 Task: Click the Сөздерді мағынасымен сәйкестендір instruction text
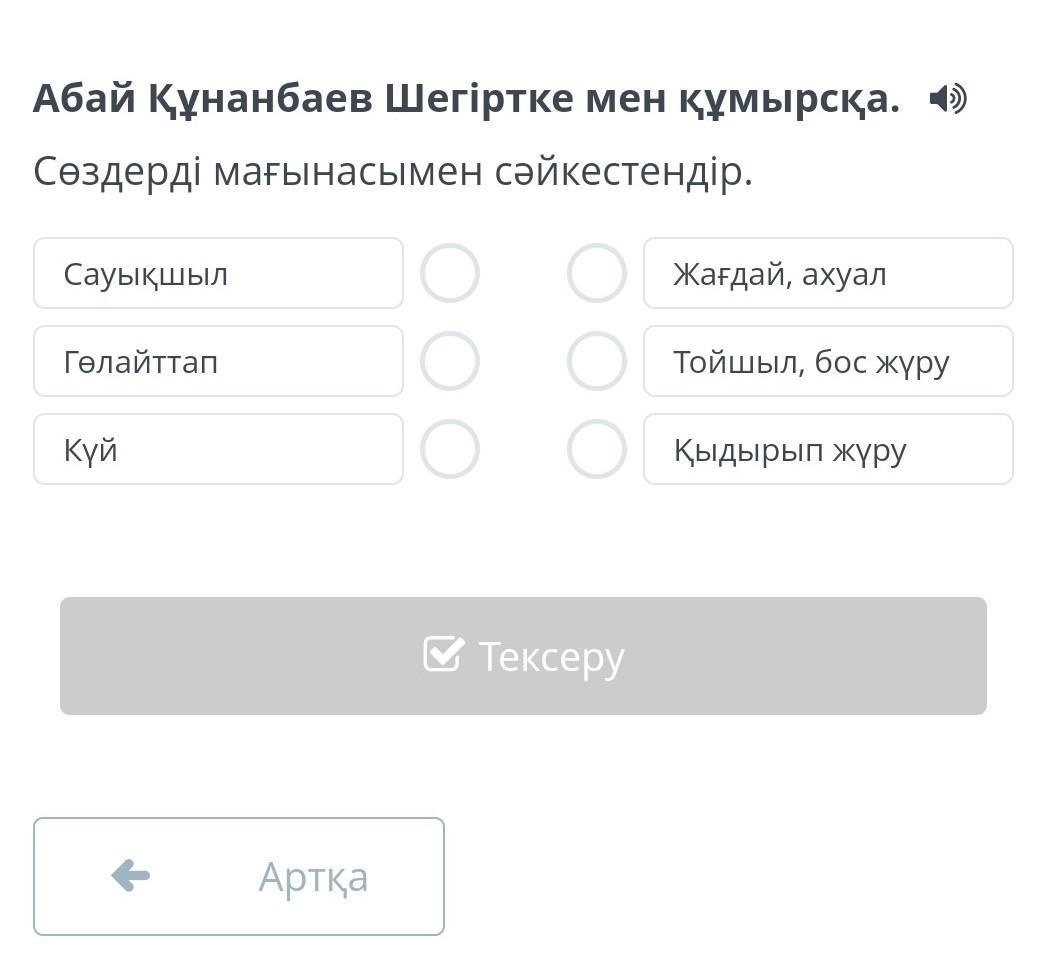click(x=393, y=172)
